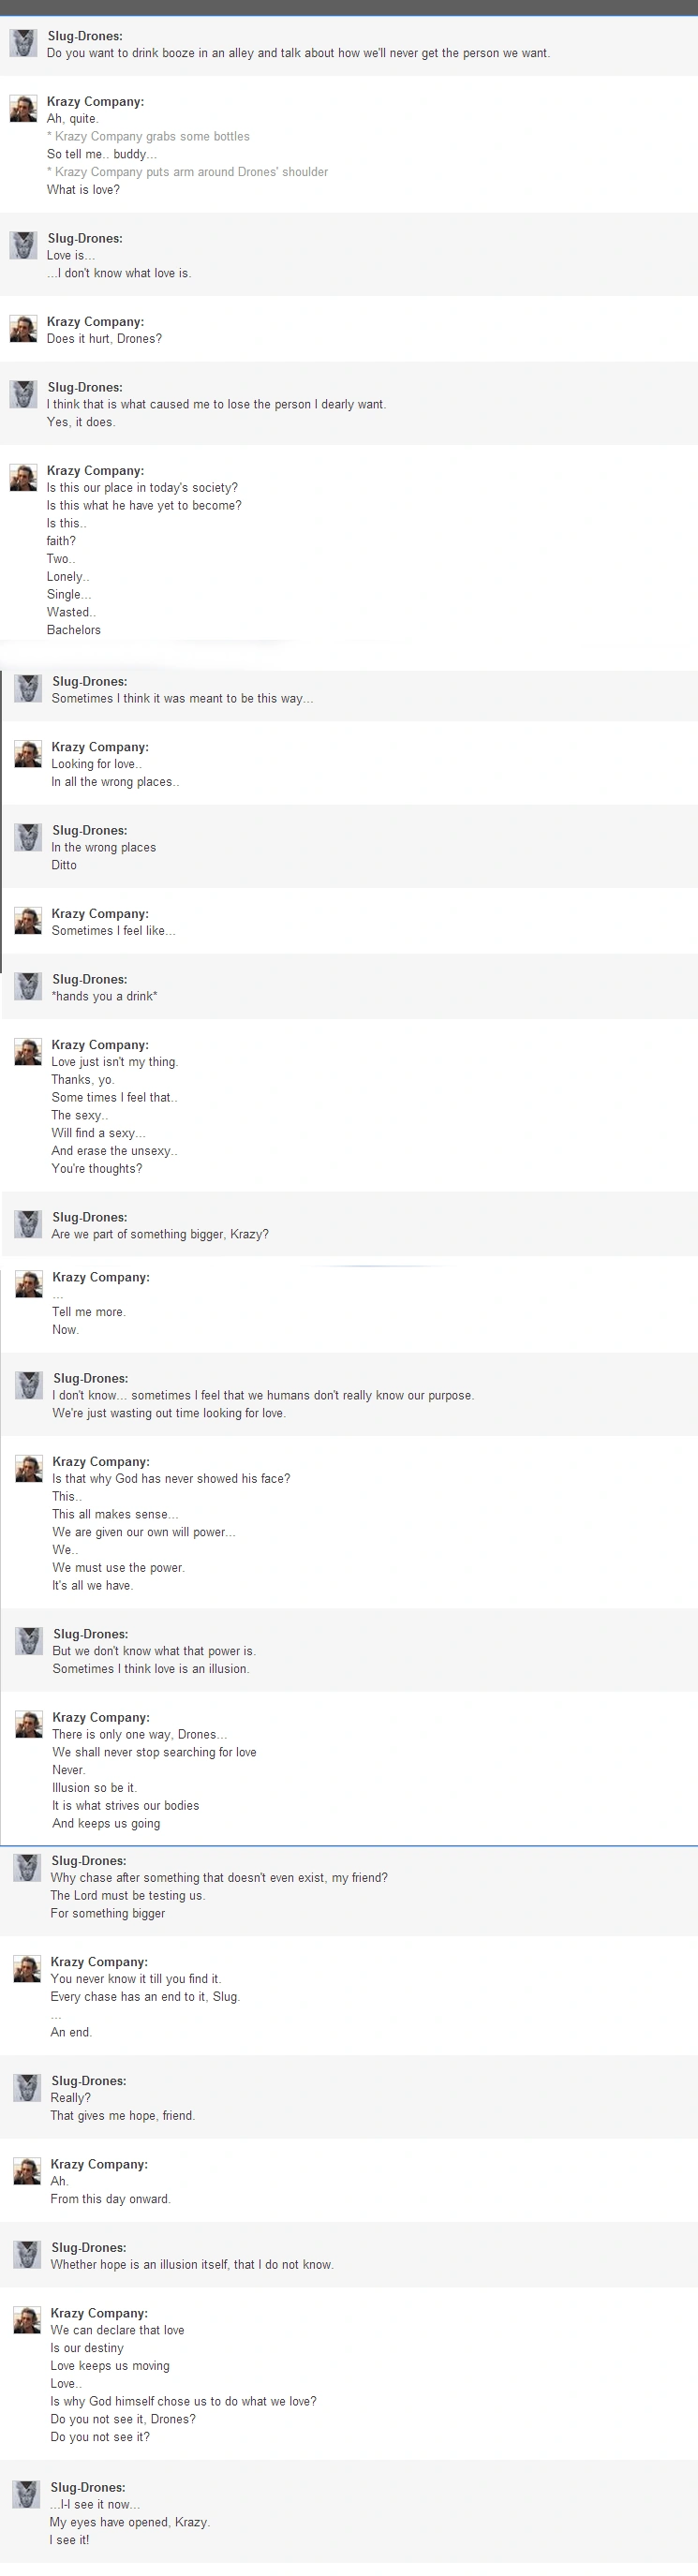Open Krazy Company avatar beside "We can declare that love"

pos(27,2321)
